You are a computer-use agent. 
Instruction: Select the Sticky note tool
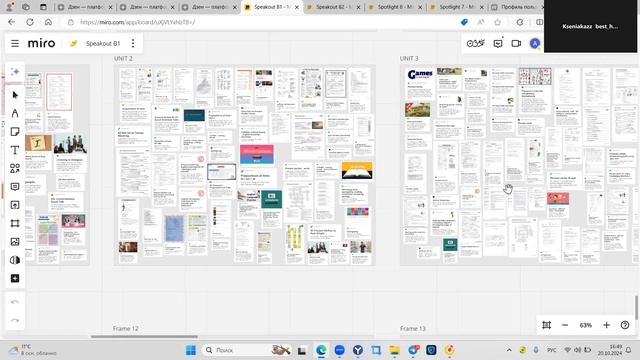point(15,132)
